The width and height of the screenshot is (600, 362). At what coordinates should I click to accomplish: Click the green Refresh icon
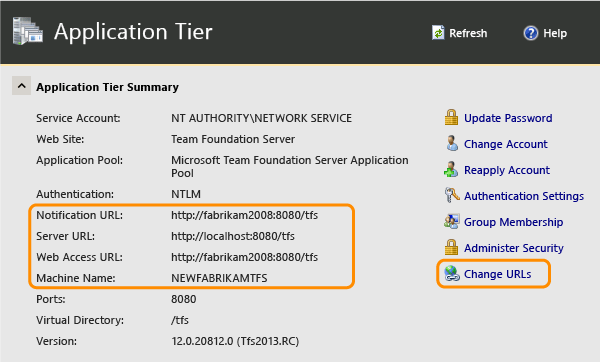438,33
